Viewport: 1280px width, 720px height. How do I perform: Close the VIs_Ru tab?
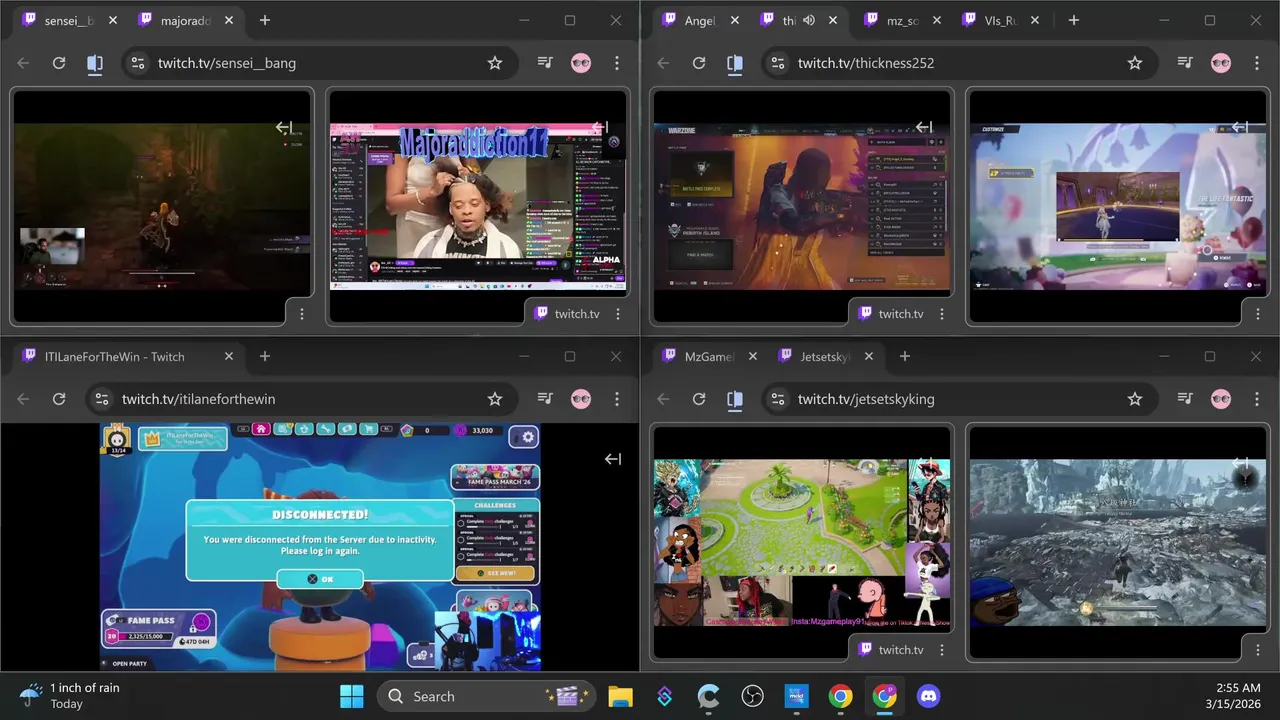click(1035, 20)
